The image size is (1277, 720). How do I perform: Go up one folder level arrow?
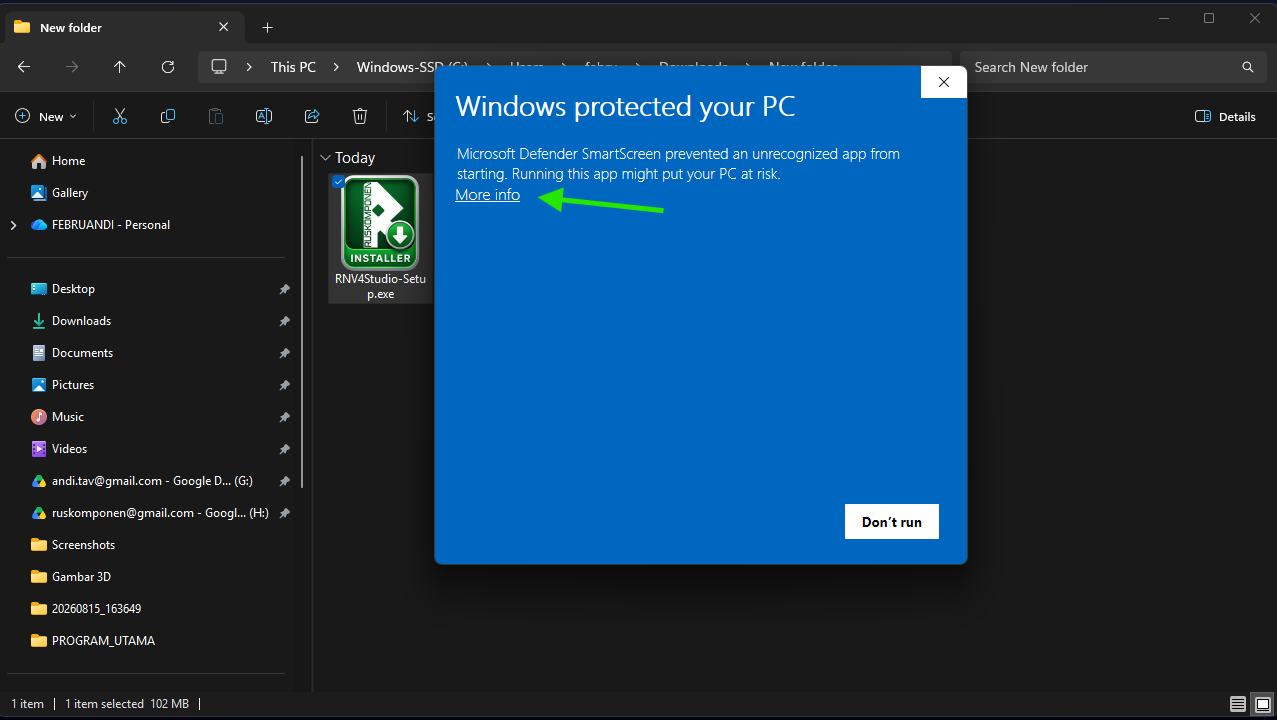(x=120, y=67)
